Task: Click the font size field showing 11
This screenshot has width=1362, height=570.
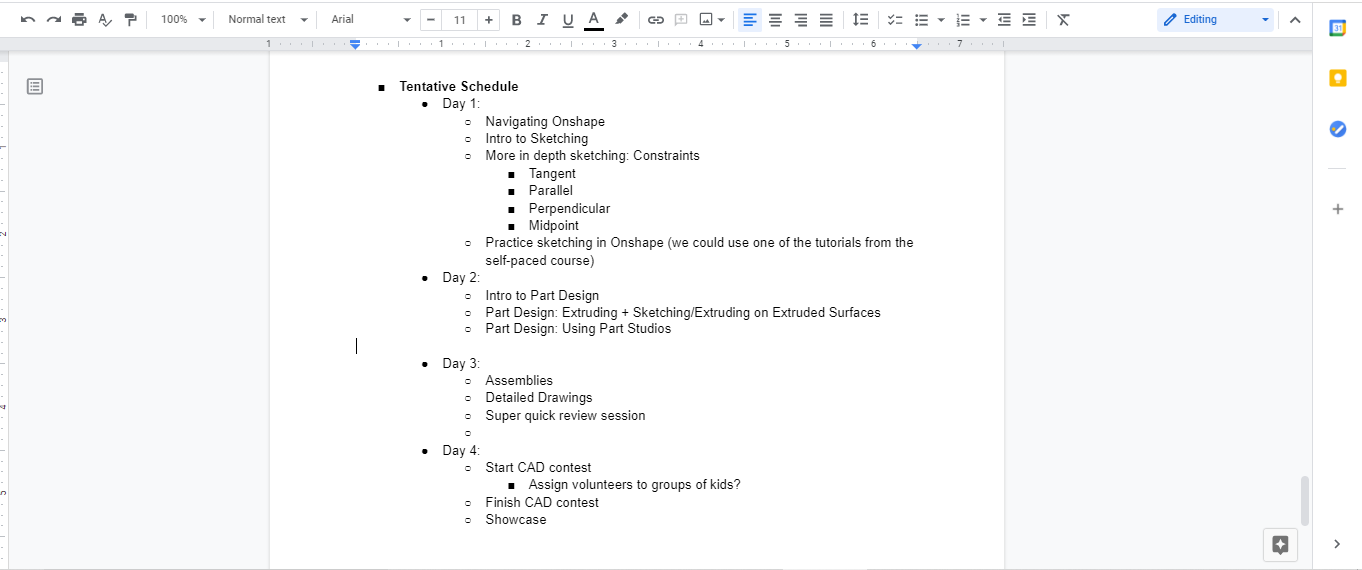Action: [460, 19]
